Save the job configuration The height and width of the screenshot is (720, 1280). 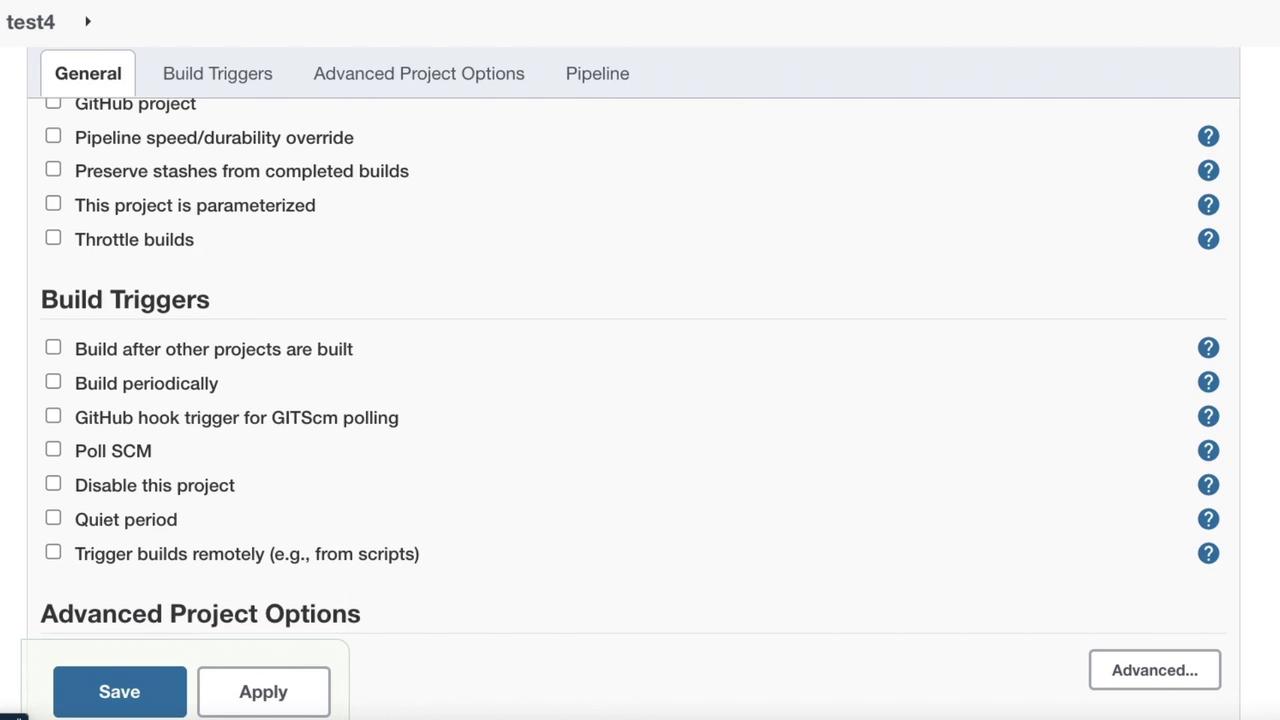pos(119,692)
